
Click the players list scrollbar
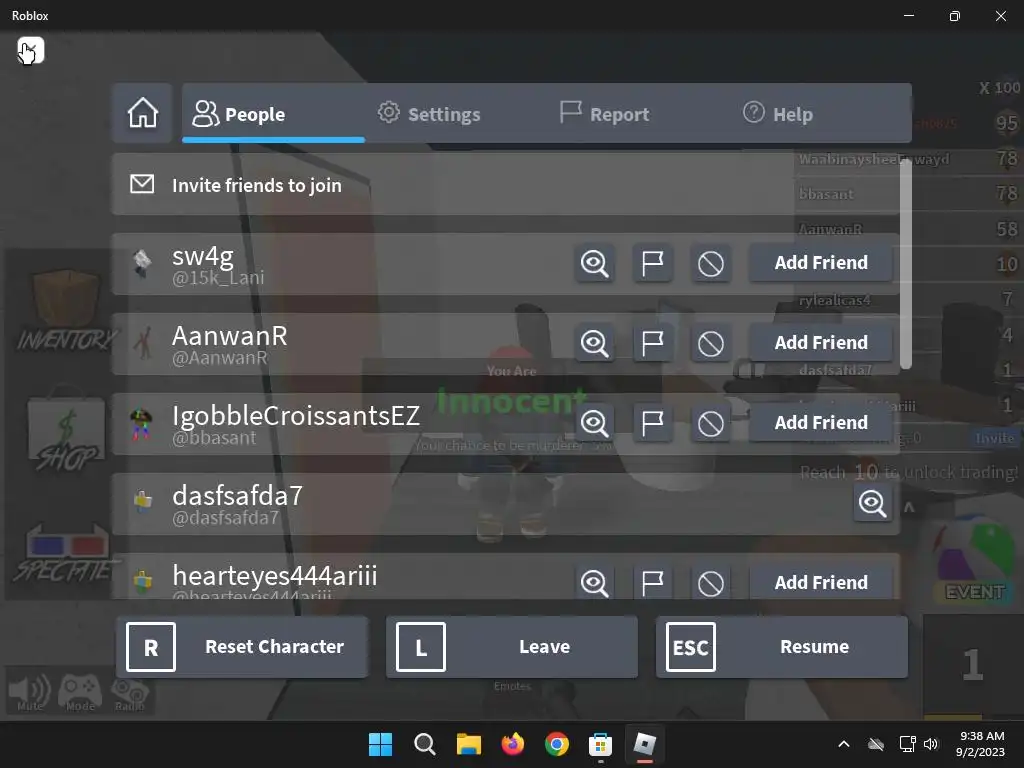[905, 264]
